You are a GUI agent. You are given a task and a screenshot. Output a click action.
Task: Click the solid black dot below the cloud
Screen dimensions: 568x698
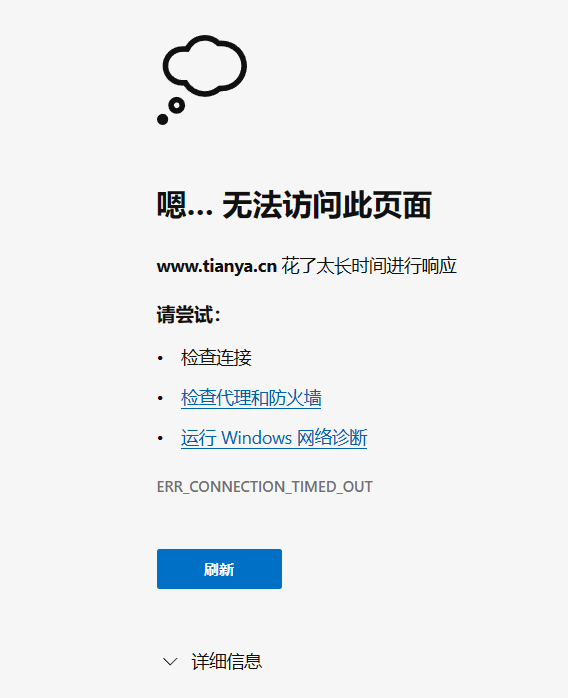(x=162, y=119)
